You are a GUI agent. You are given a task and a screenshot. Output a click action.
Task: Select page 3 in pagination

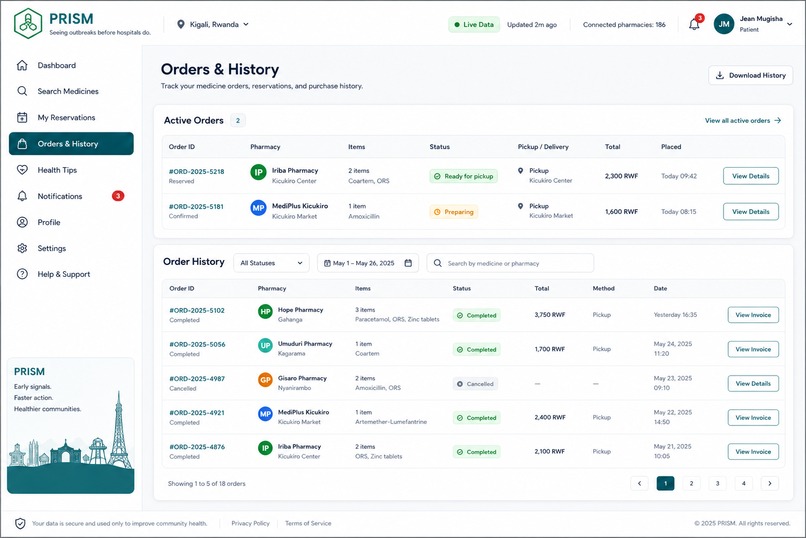718,483
